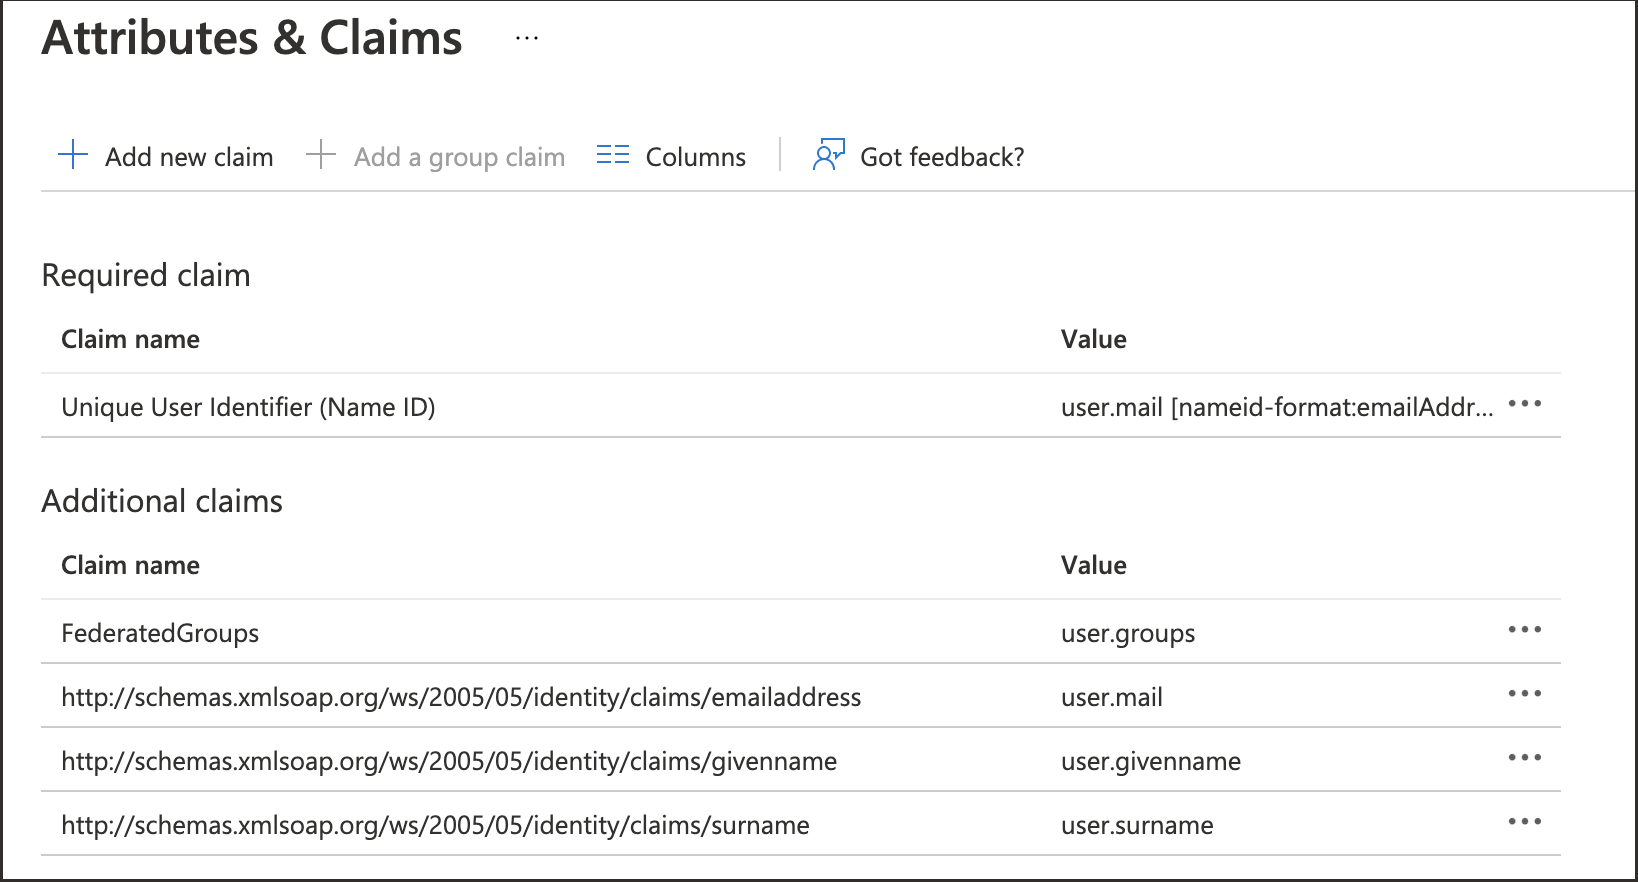Viewport: 1638px width, 882px height.
Task: Click the plus icon for Add a group claim
Action: tap(320, 155)
